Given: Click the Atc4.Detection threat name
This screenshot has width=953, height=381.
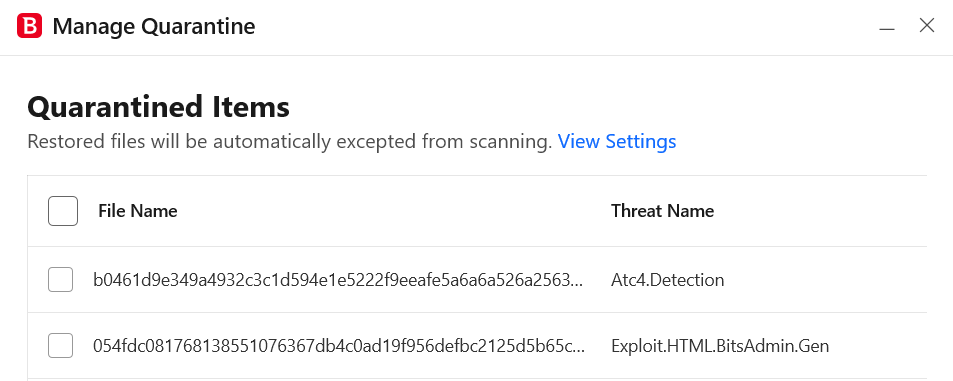Looking at the screenshot, I should 667,280.
